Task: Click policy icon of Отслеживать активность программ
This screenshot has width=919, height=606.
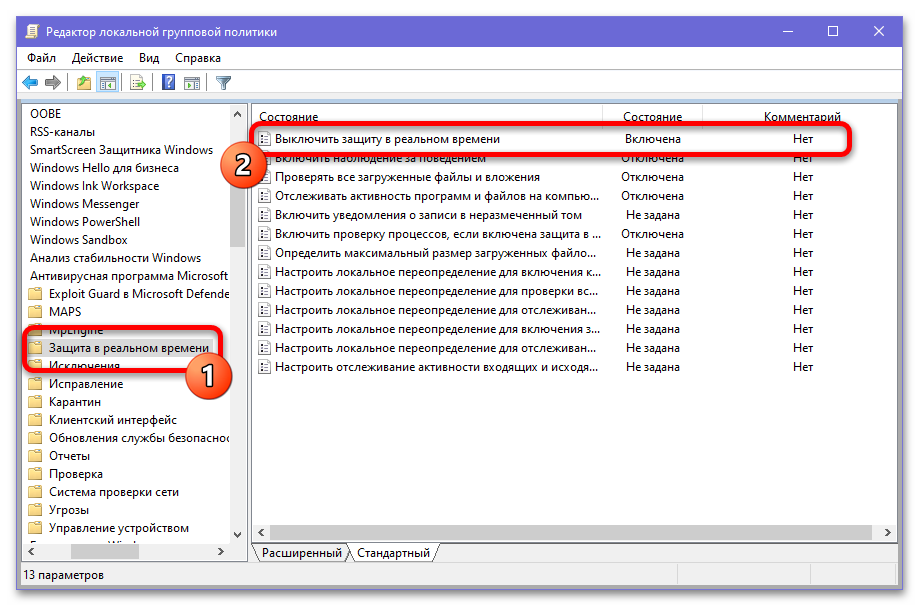Action: pyautogui.click(x=265, y=196)
